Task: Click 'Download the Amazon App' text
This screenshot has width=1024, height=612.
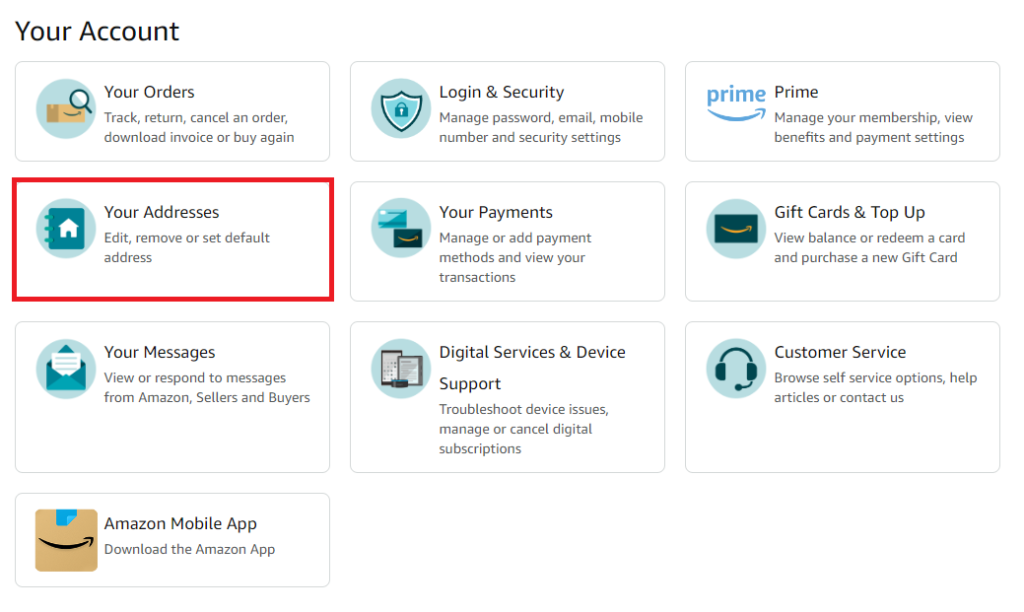Action: [189, 549]
